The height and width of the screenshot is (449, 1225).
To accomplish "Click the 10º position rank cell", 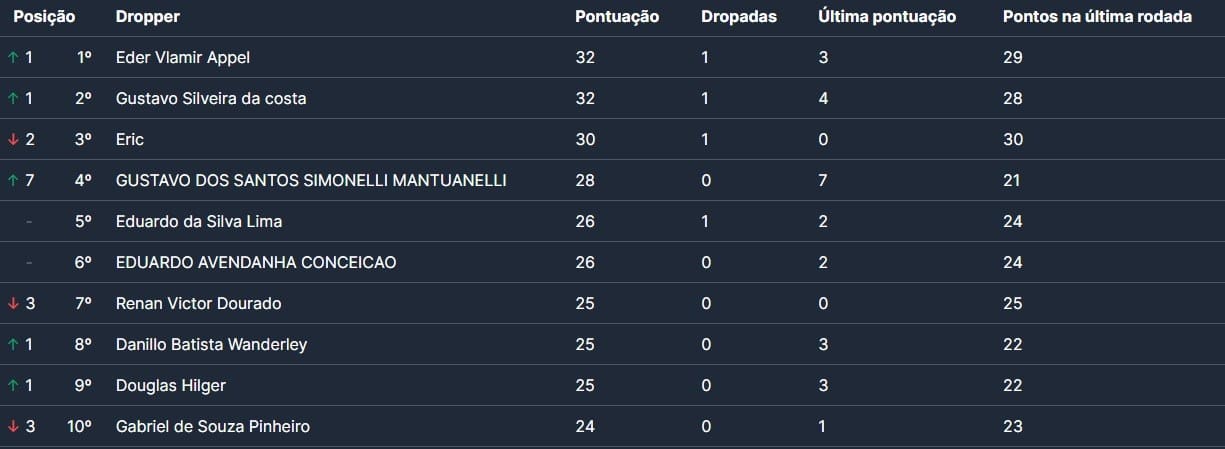I will click(80, 427).
